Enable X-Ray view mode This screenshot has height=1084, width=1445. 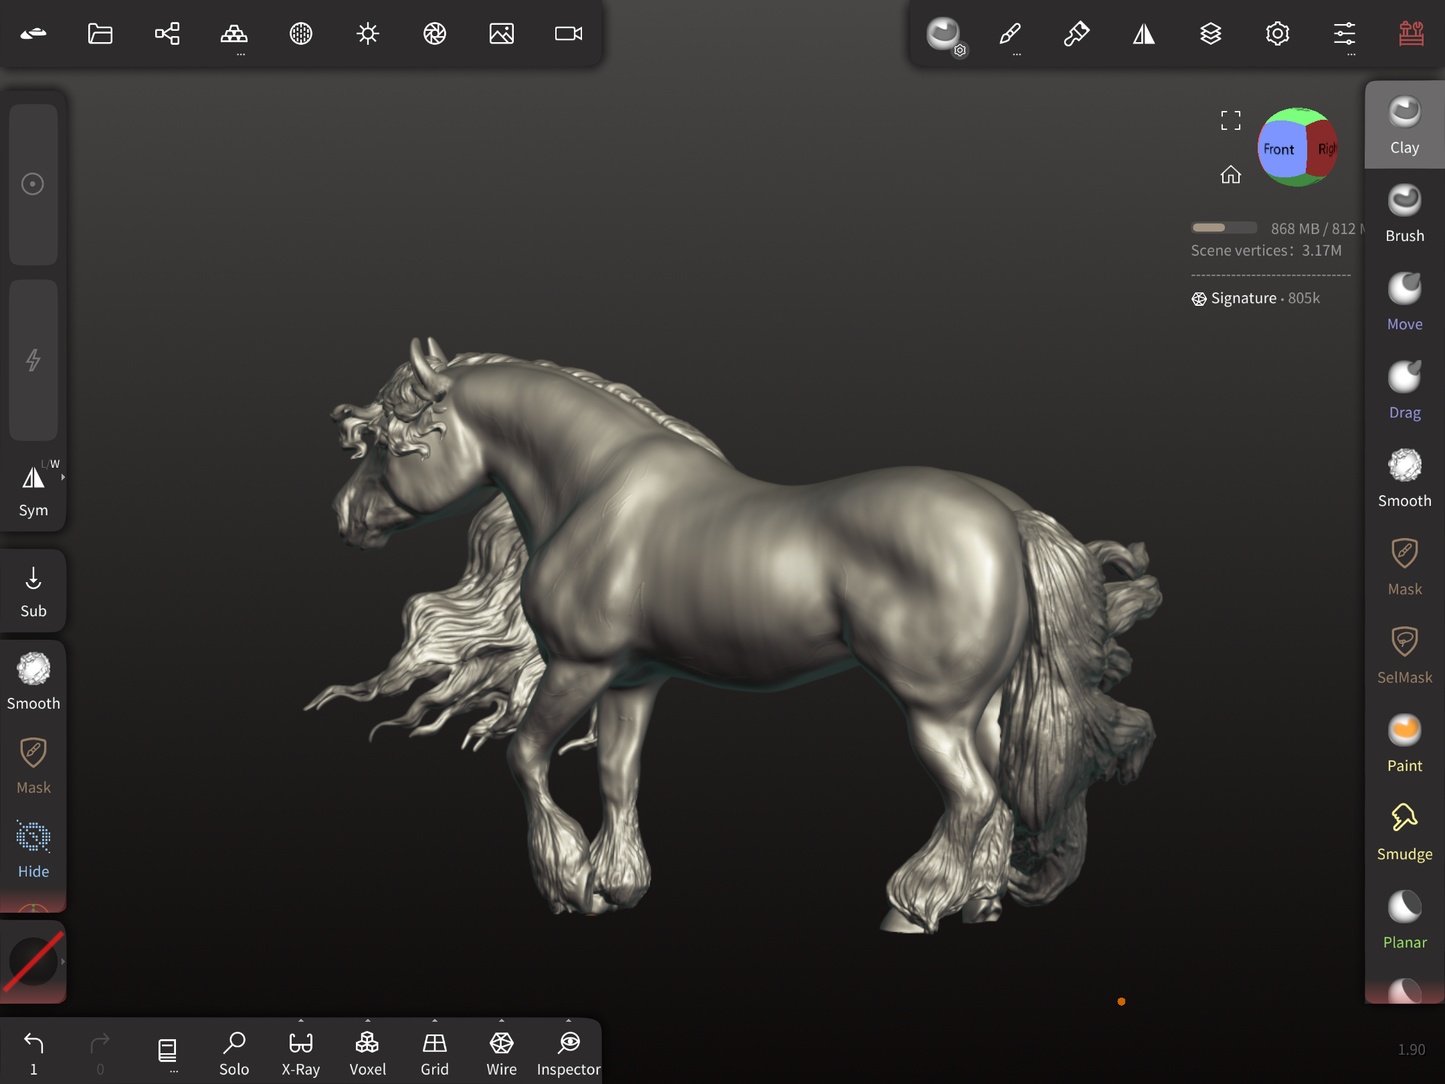(300, 1053)
